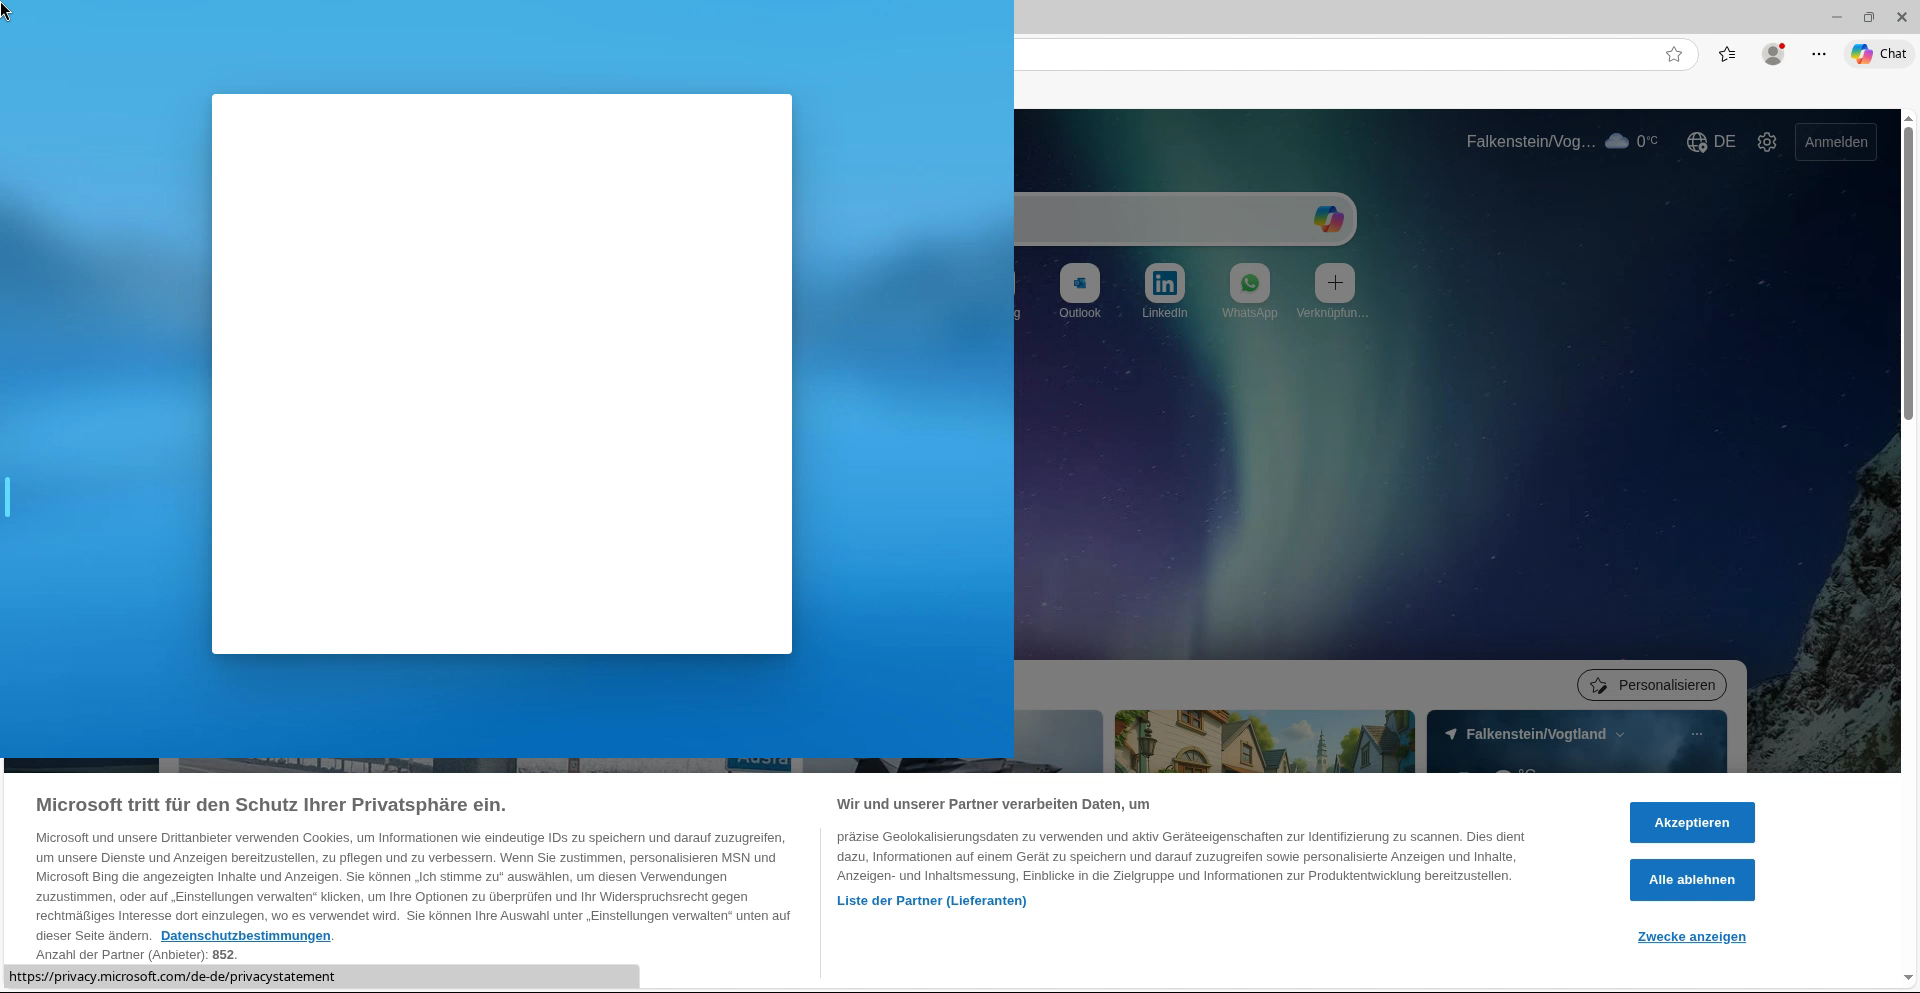Open the browser three-dot settings menu
This screenshot has width=1920, height=993.
(1818, 55)
